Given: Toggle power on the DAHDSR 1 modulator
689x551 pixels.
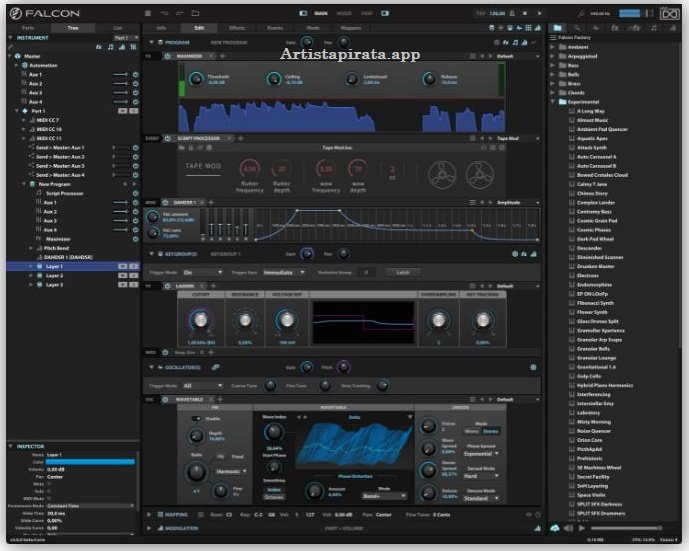Looking at the screenshot, I should click(x=167, y=202).
